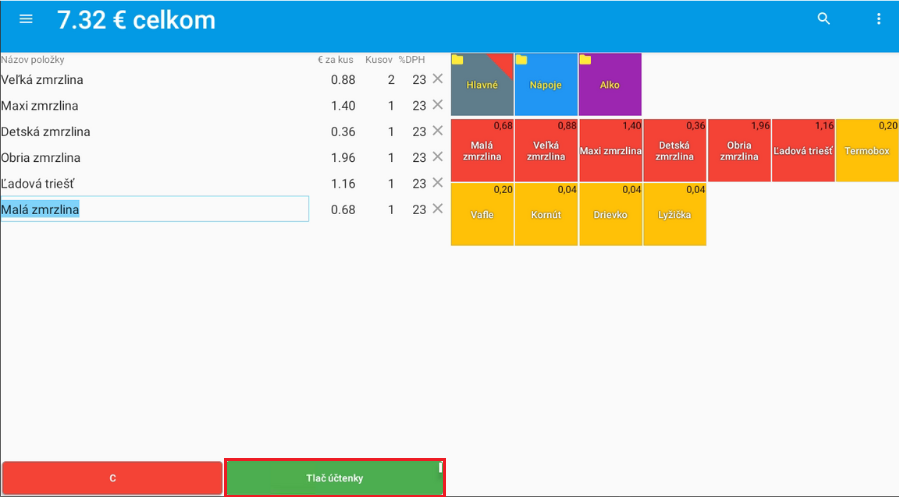Add Kornút product to order
The width and height of the screenshot is (899, 497).
pos(546,214)
